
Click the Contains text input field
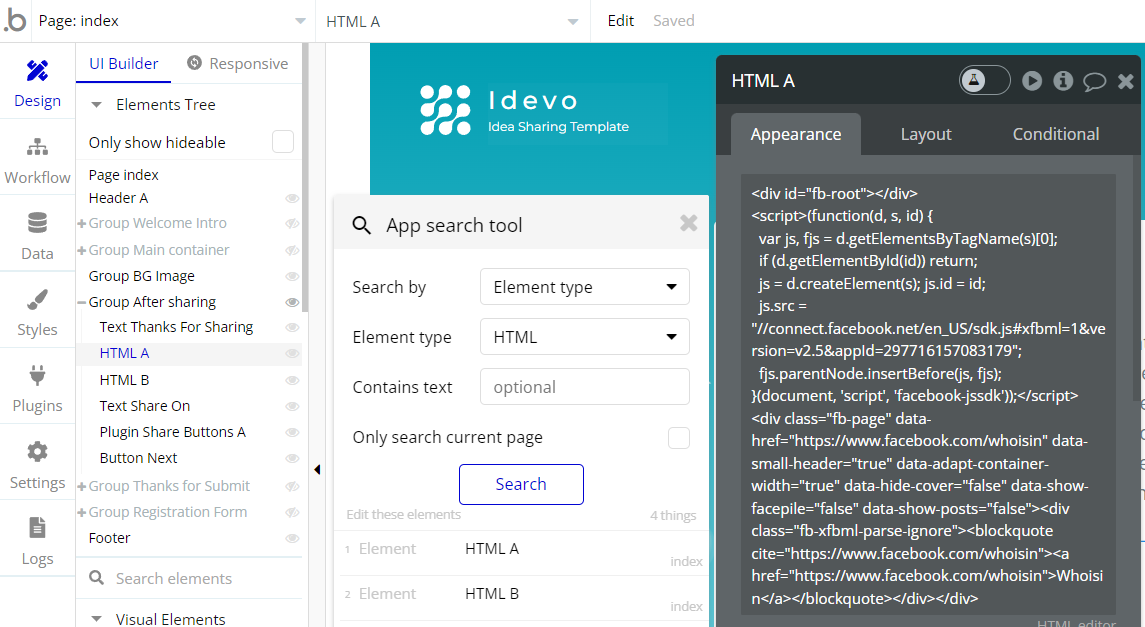pos(584,387)
